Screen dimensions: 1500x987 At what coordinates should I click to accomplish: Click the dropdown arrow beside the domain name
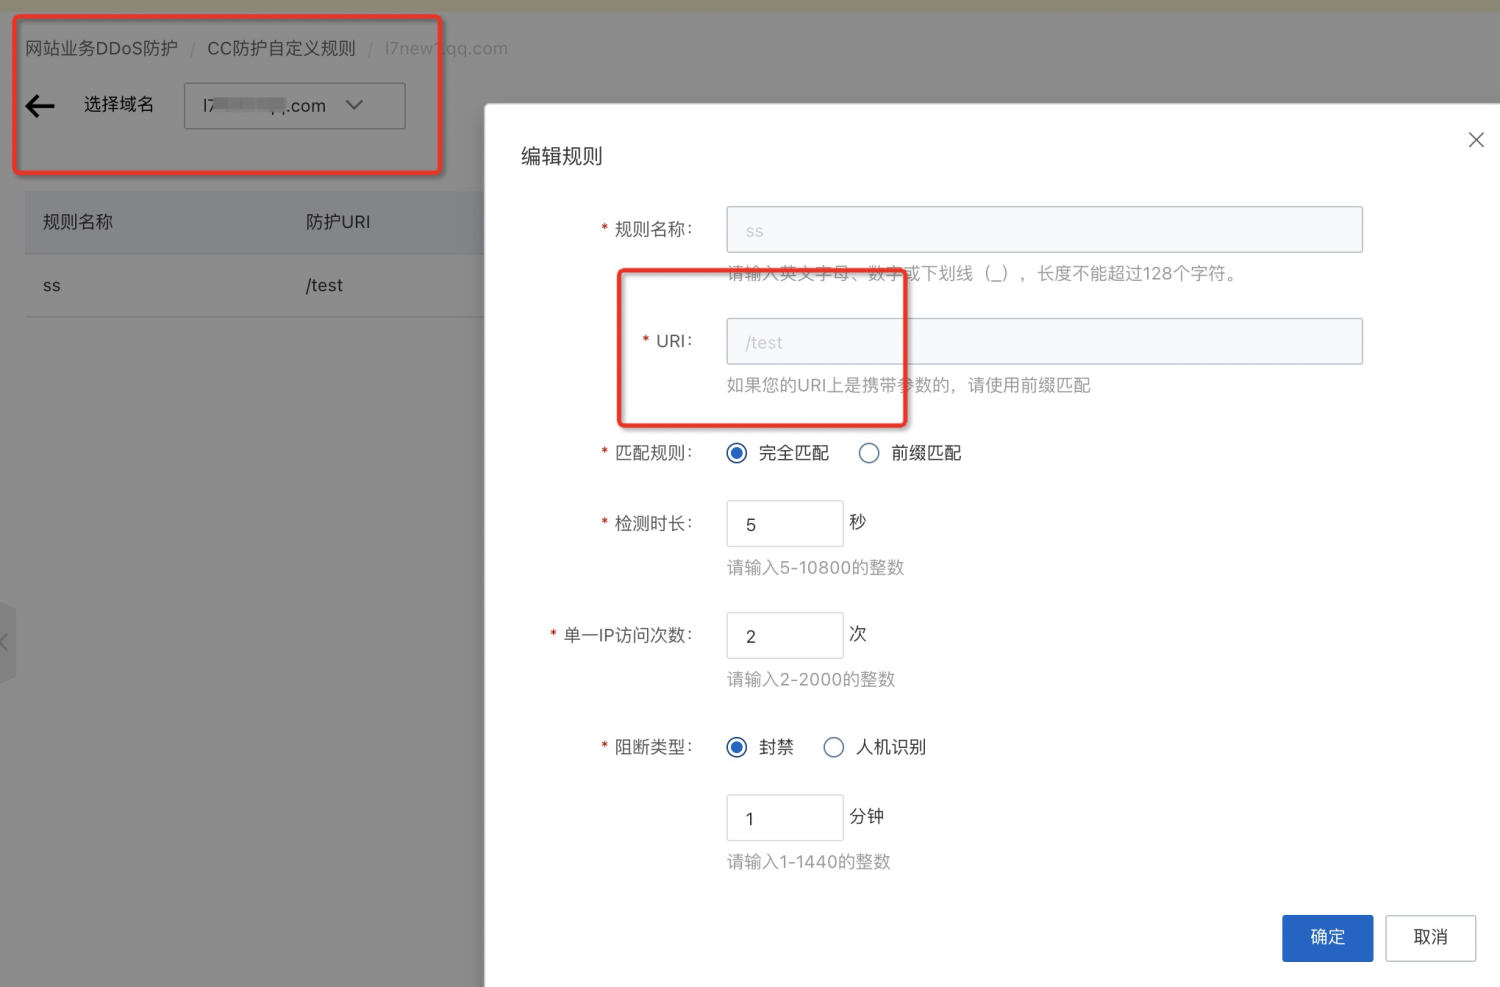(354, 105)
